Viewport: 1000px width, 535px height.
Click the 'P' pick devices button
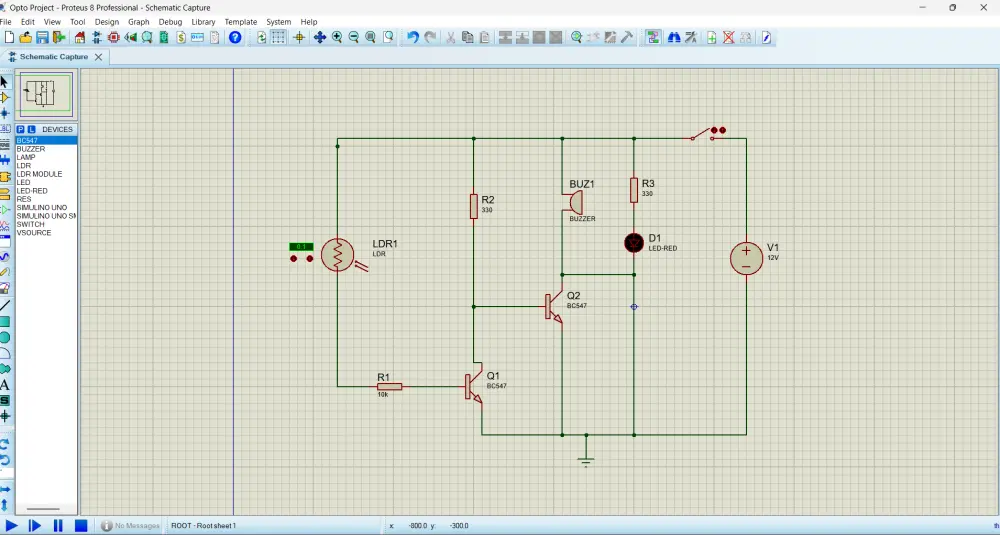click(x=20, y=129)
